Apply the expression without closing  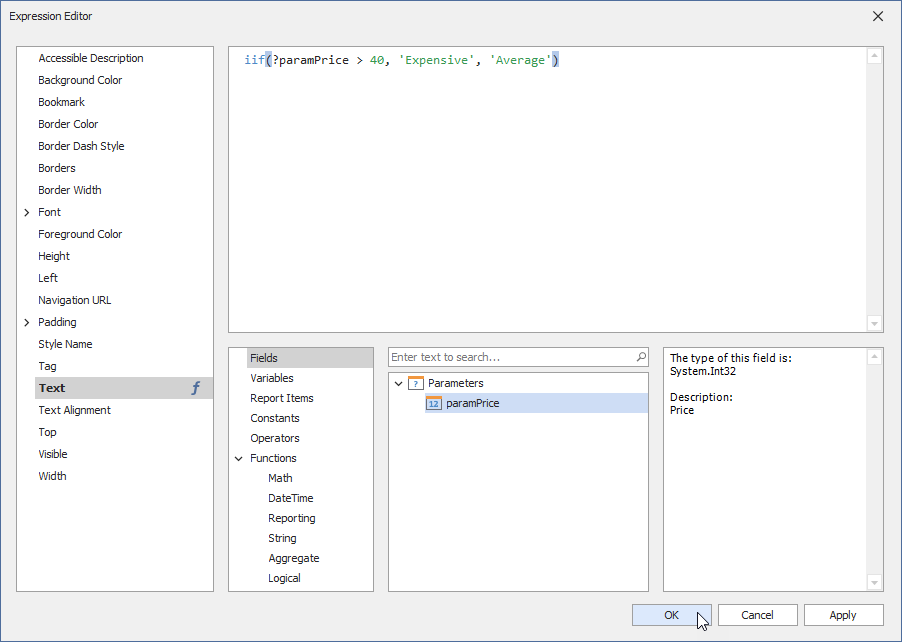[843, 614]
